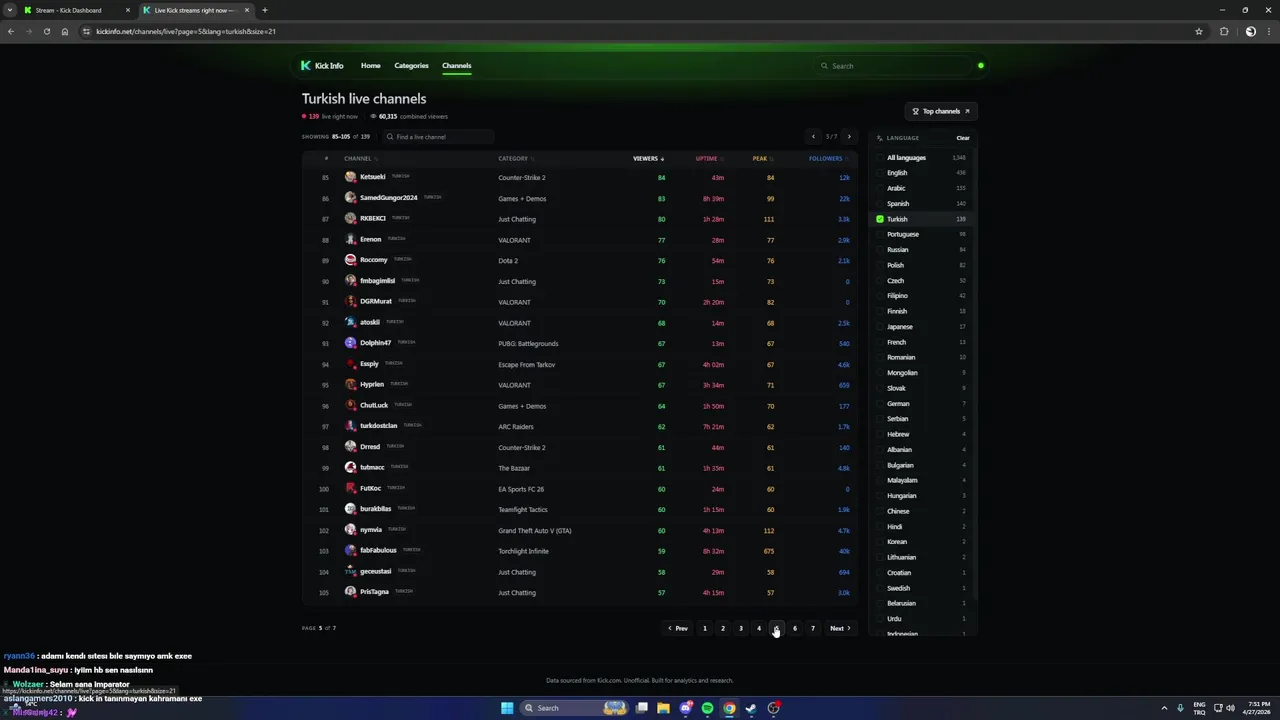Open Discord from the taskbar
The image size is (1280, 720).
[x=685, y=708]
